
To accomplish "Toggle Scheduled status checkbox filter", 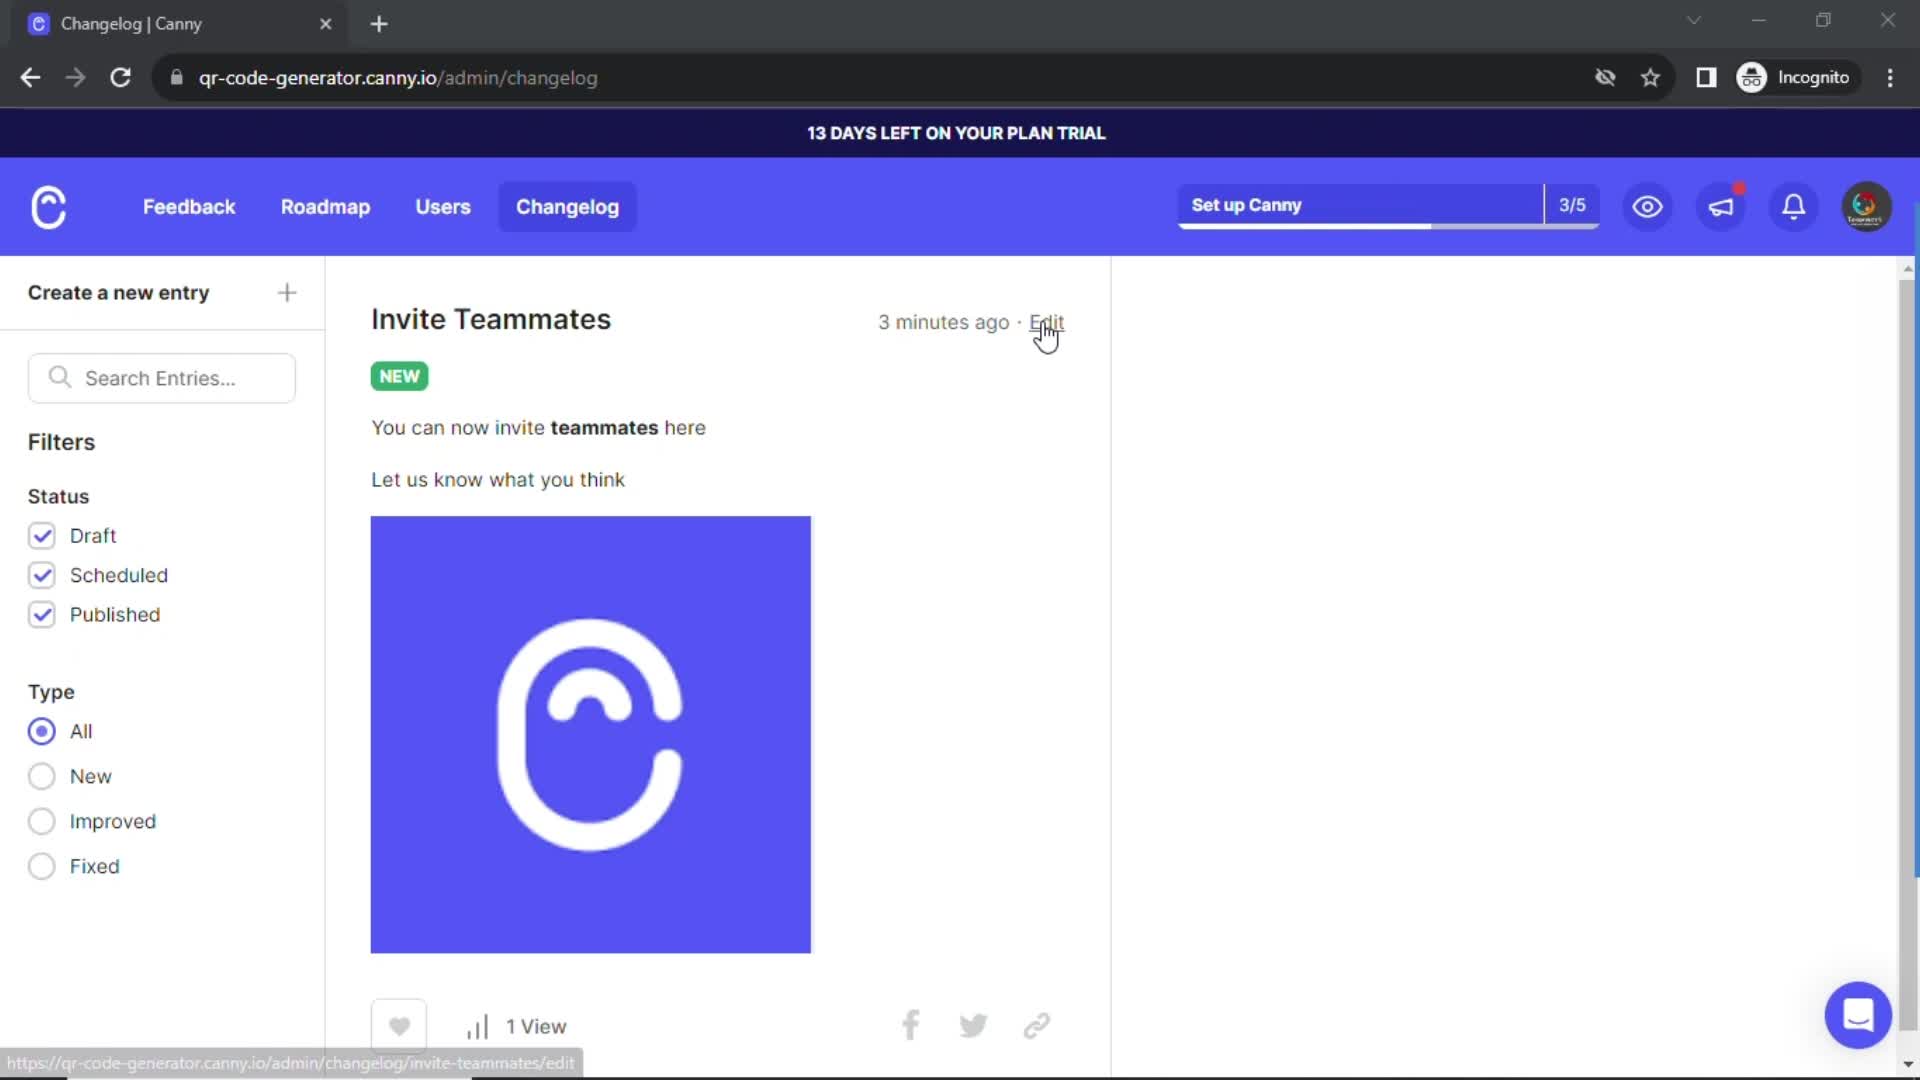I will pos(41,575).
